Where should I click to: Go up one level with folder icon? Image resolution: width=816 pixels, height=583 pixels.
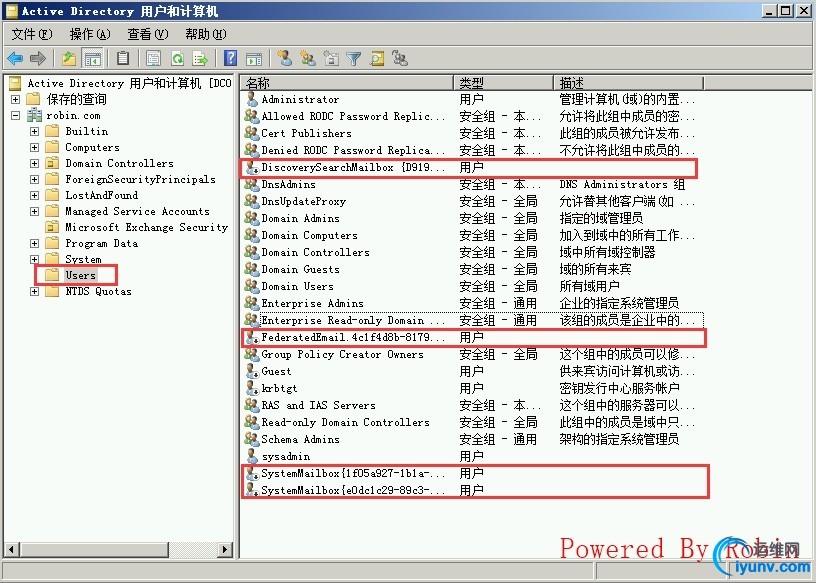point(69,58)
